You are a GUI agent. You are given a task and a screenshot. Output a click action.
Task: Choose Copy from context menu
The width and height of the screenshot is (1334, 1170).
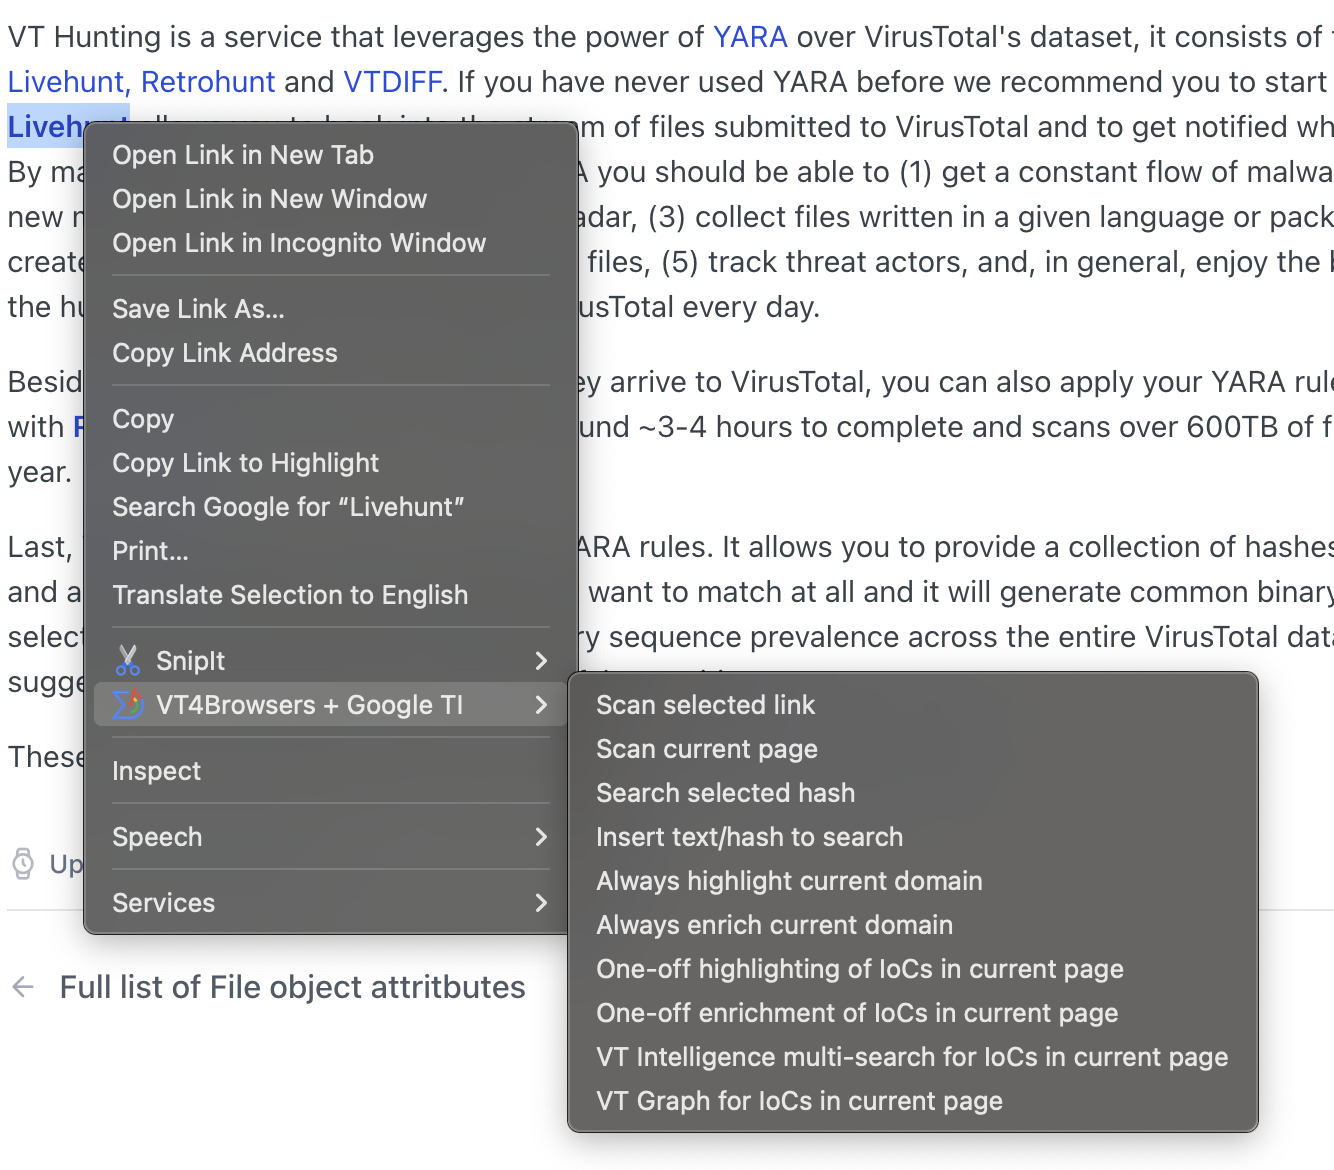pos(331,419)
